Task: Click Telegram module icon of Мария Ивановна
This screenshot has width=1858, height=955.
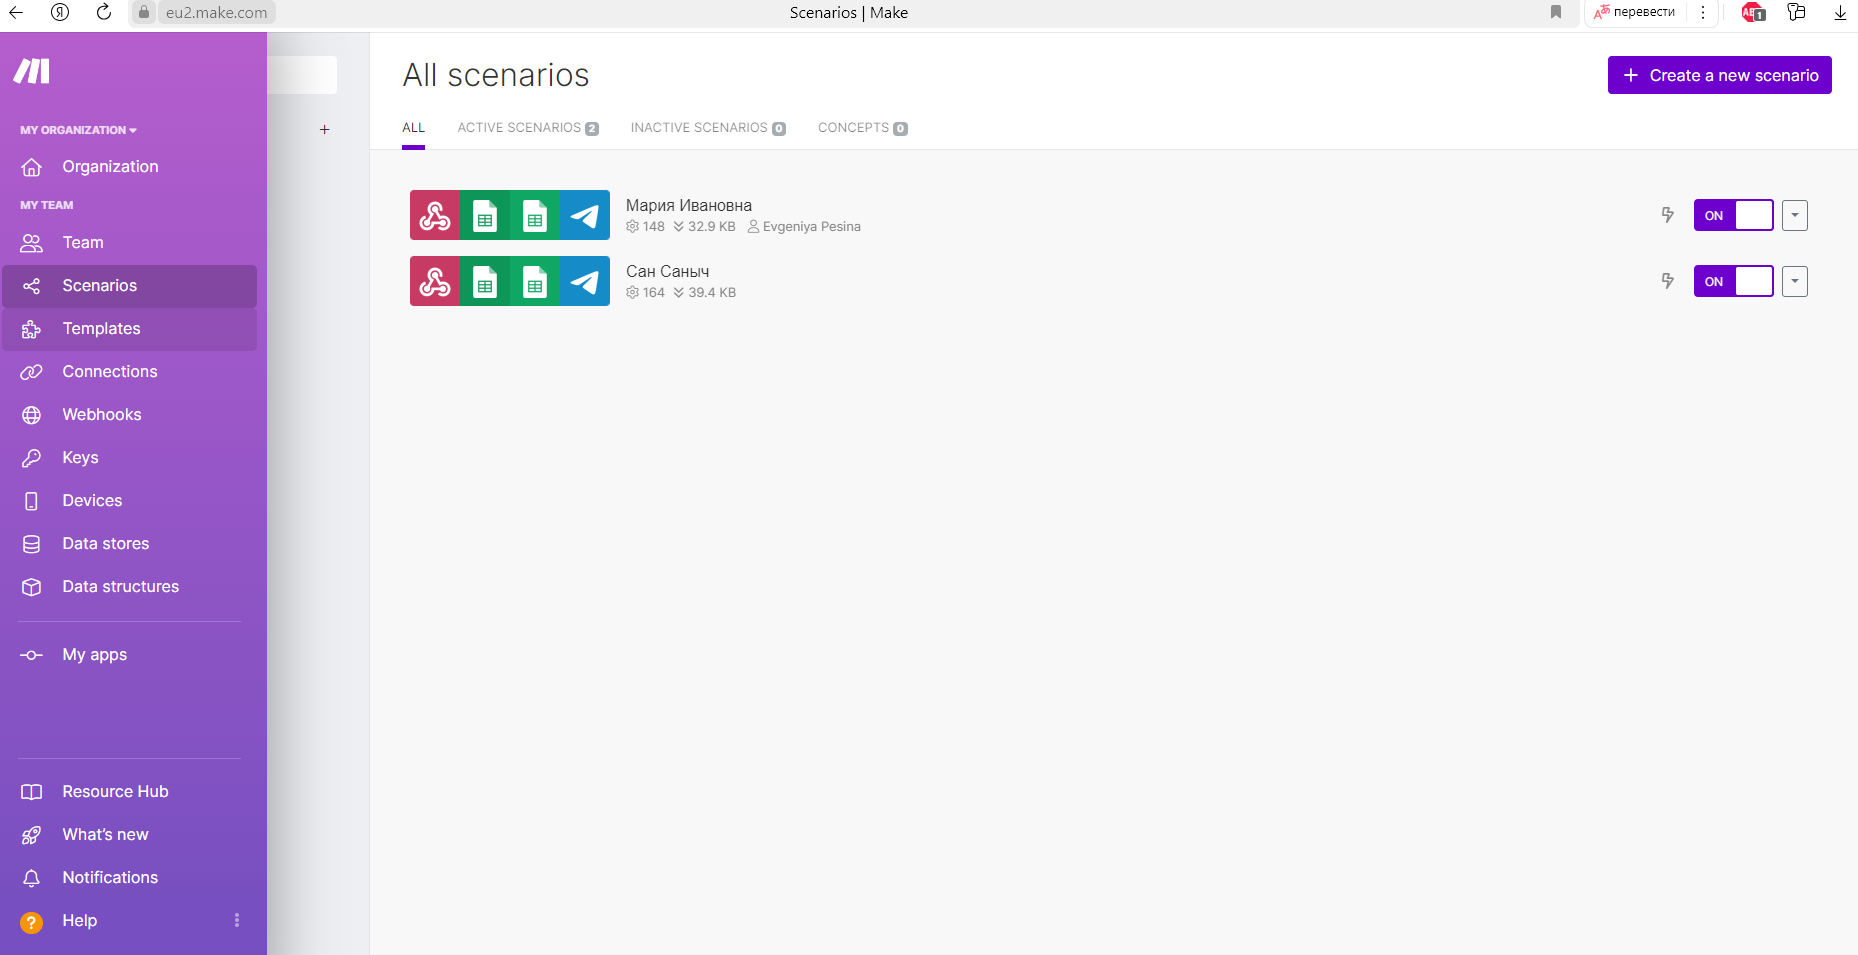Action: [585, 215]
